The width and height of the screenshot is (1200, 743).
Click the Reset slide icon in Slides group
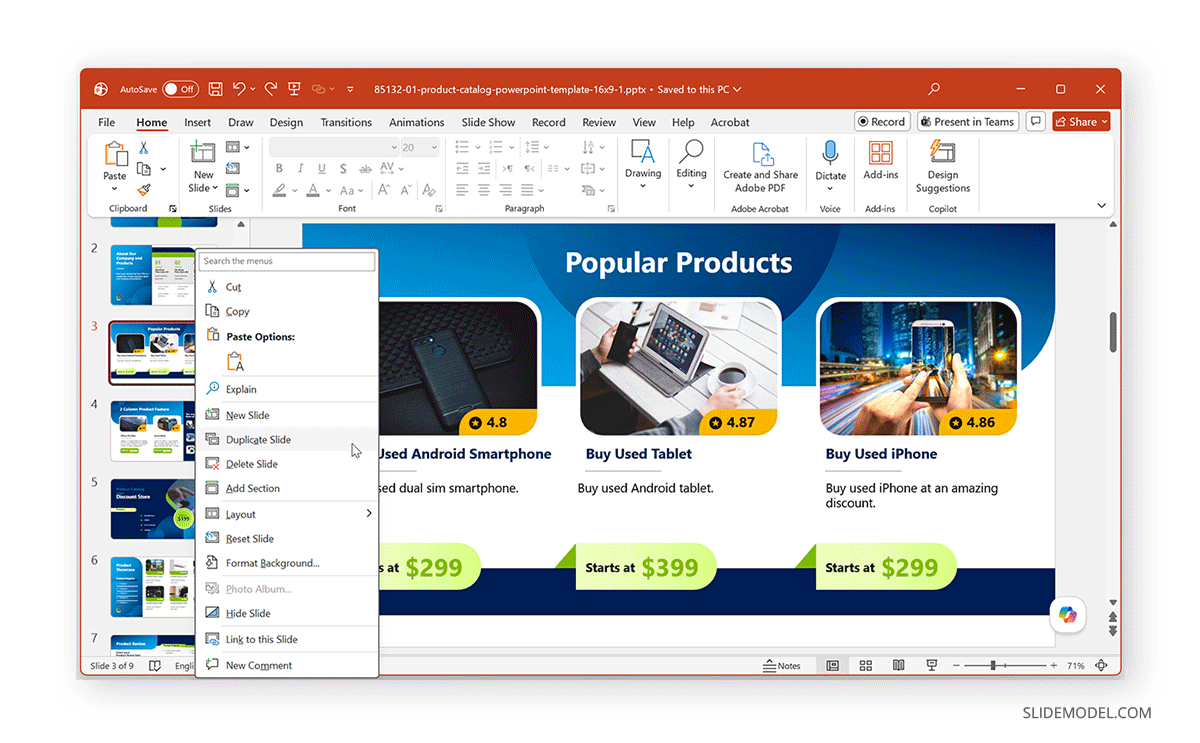point(232,168)
